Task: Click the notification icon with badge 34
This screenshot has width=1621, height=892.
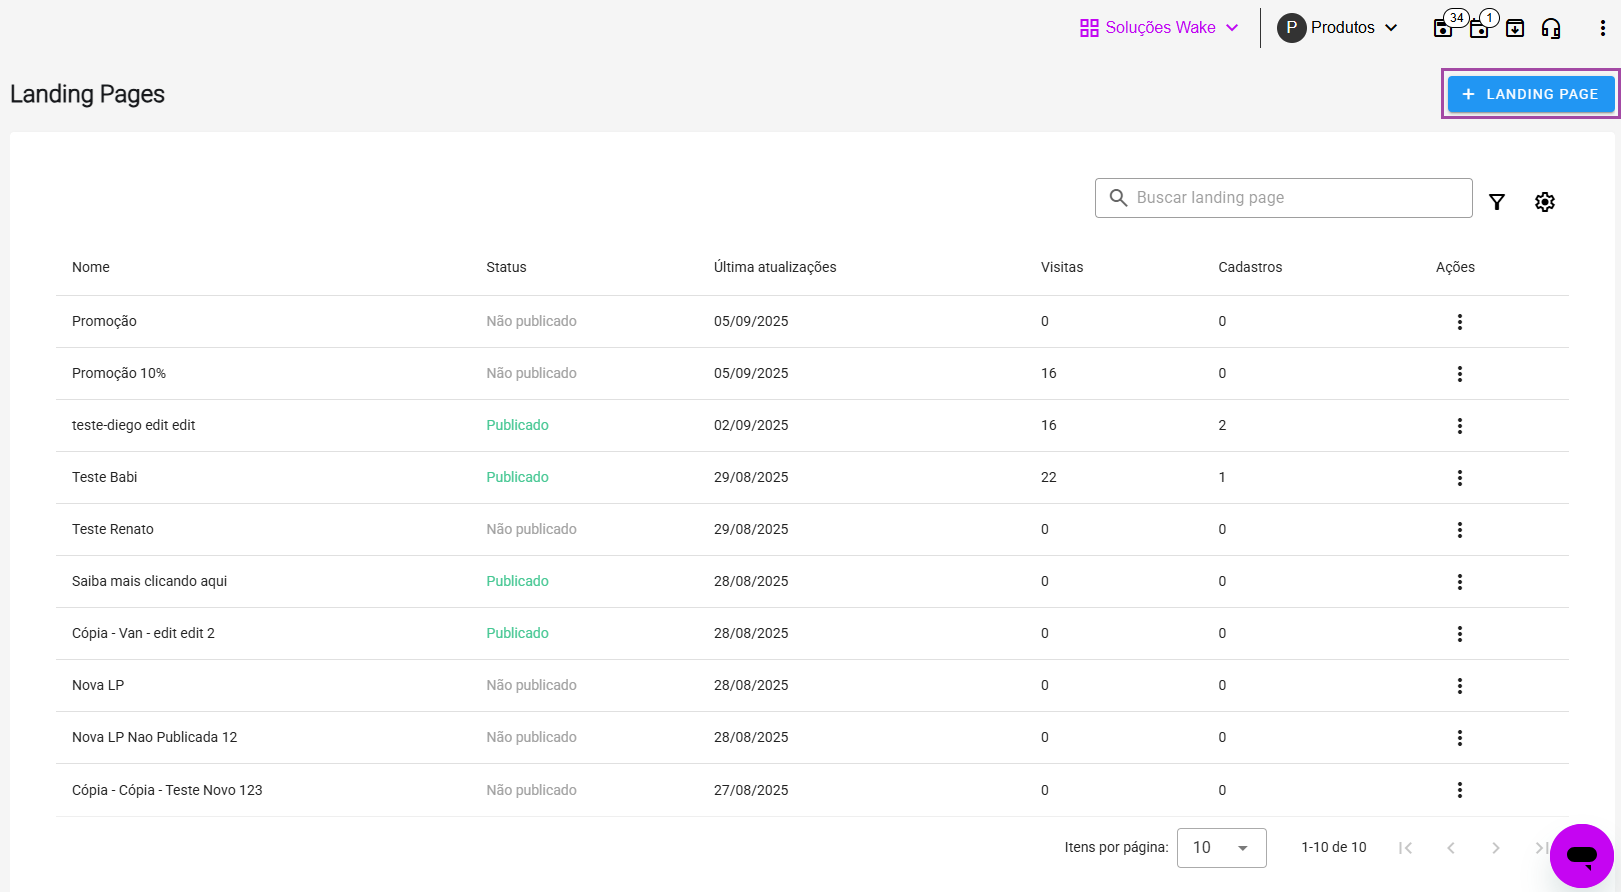Action: click(x=1444, y=27)
